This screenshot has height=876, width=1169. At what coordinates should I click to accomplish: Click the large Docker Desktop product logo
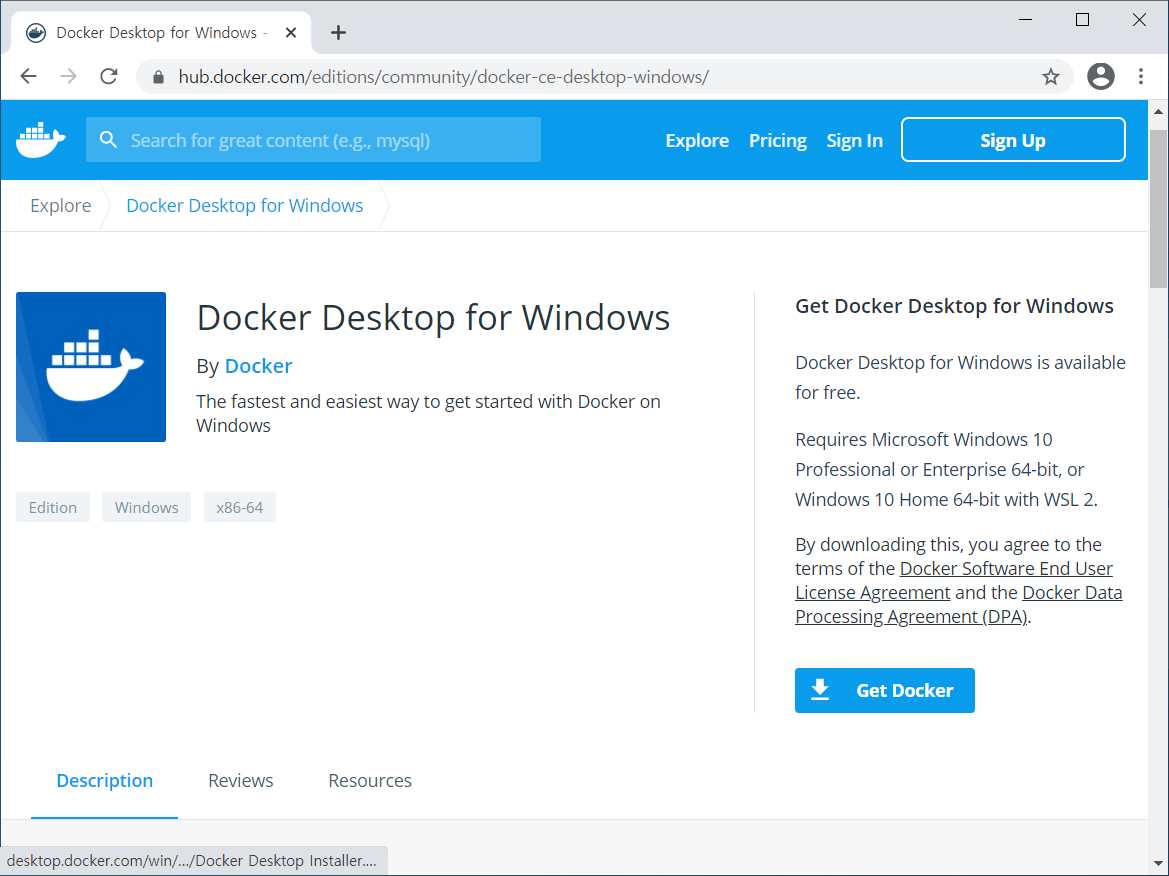91,367
